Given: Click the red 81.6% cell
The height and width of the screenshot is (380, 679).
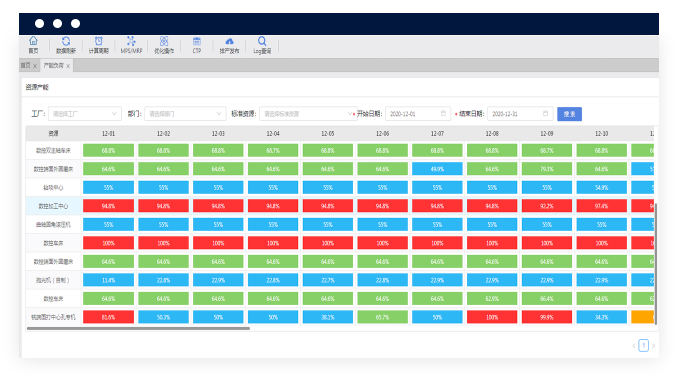Looking at the screenshot, I should point(108,317).
